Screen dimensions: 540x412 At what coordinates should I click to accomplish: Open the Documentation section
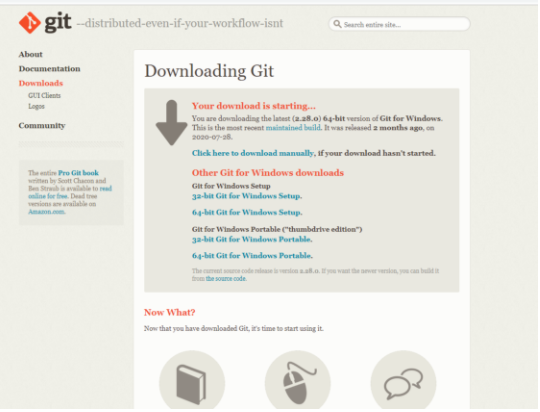pos(50,69)
